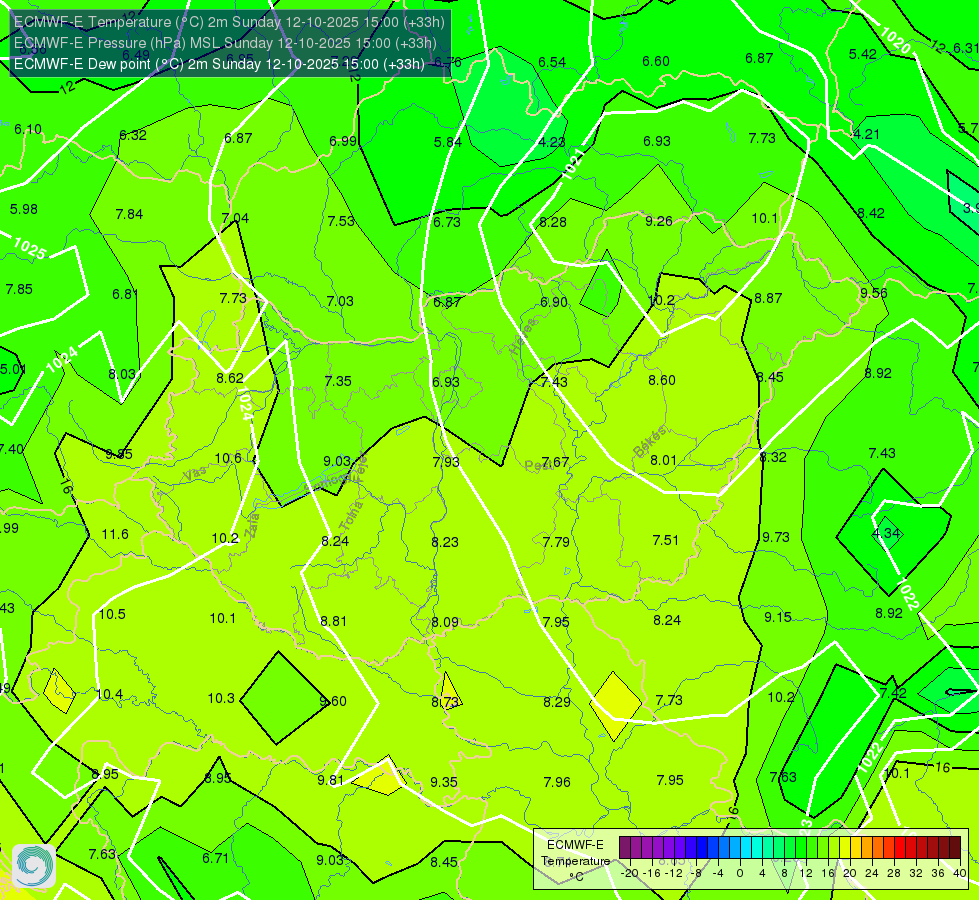Click the 8.32 temperature value
Screen dimensions: 979x900
point(772,457)
